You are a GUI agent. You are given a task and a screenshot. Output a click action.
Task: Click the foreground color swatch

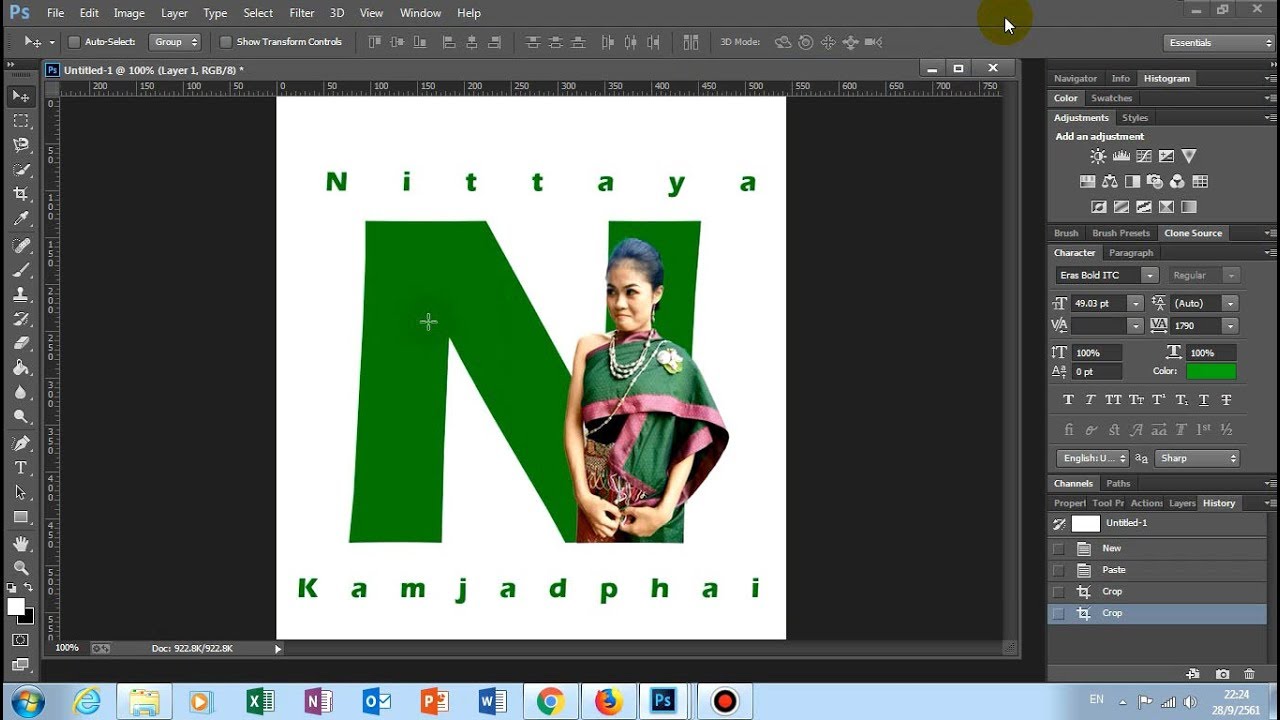click(x=16, y=607)
